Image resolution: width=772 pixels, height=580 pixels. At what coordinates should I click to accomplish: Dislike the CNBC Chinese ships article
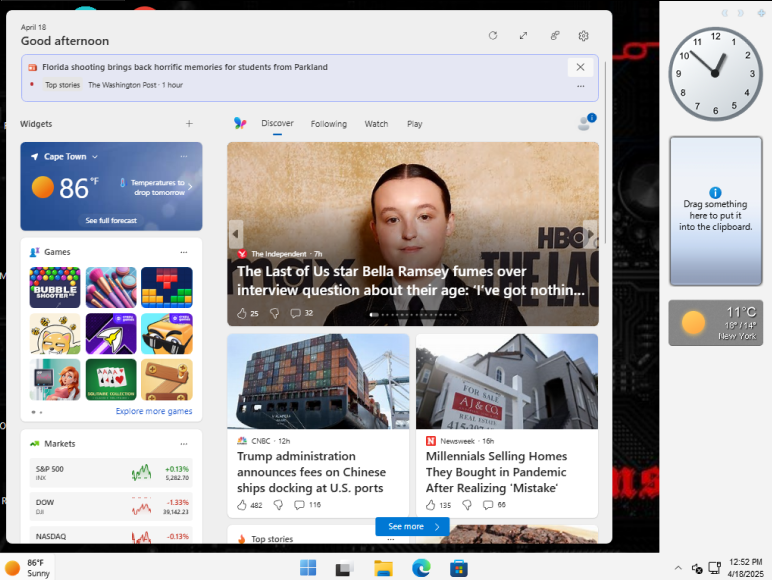click(278, 505)
